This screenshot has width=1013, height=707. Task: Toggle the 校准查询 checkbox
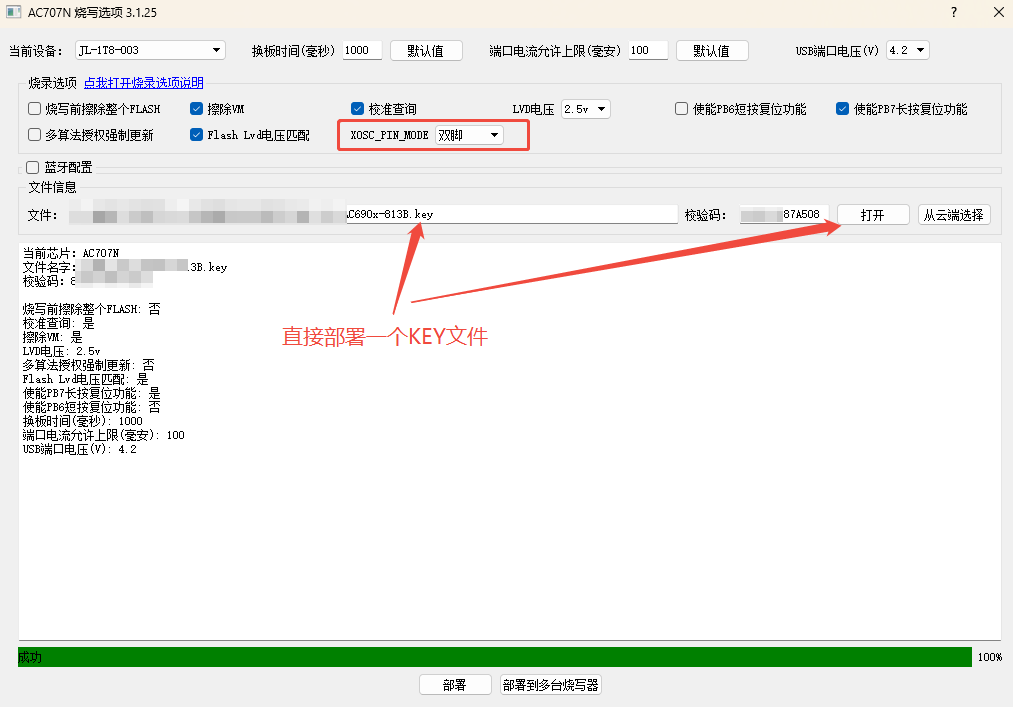point(357,109)
